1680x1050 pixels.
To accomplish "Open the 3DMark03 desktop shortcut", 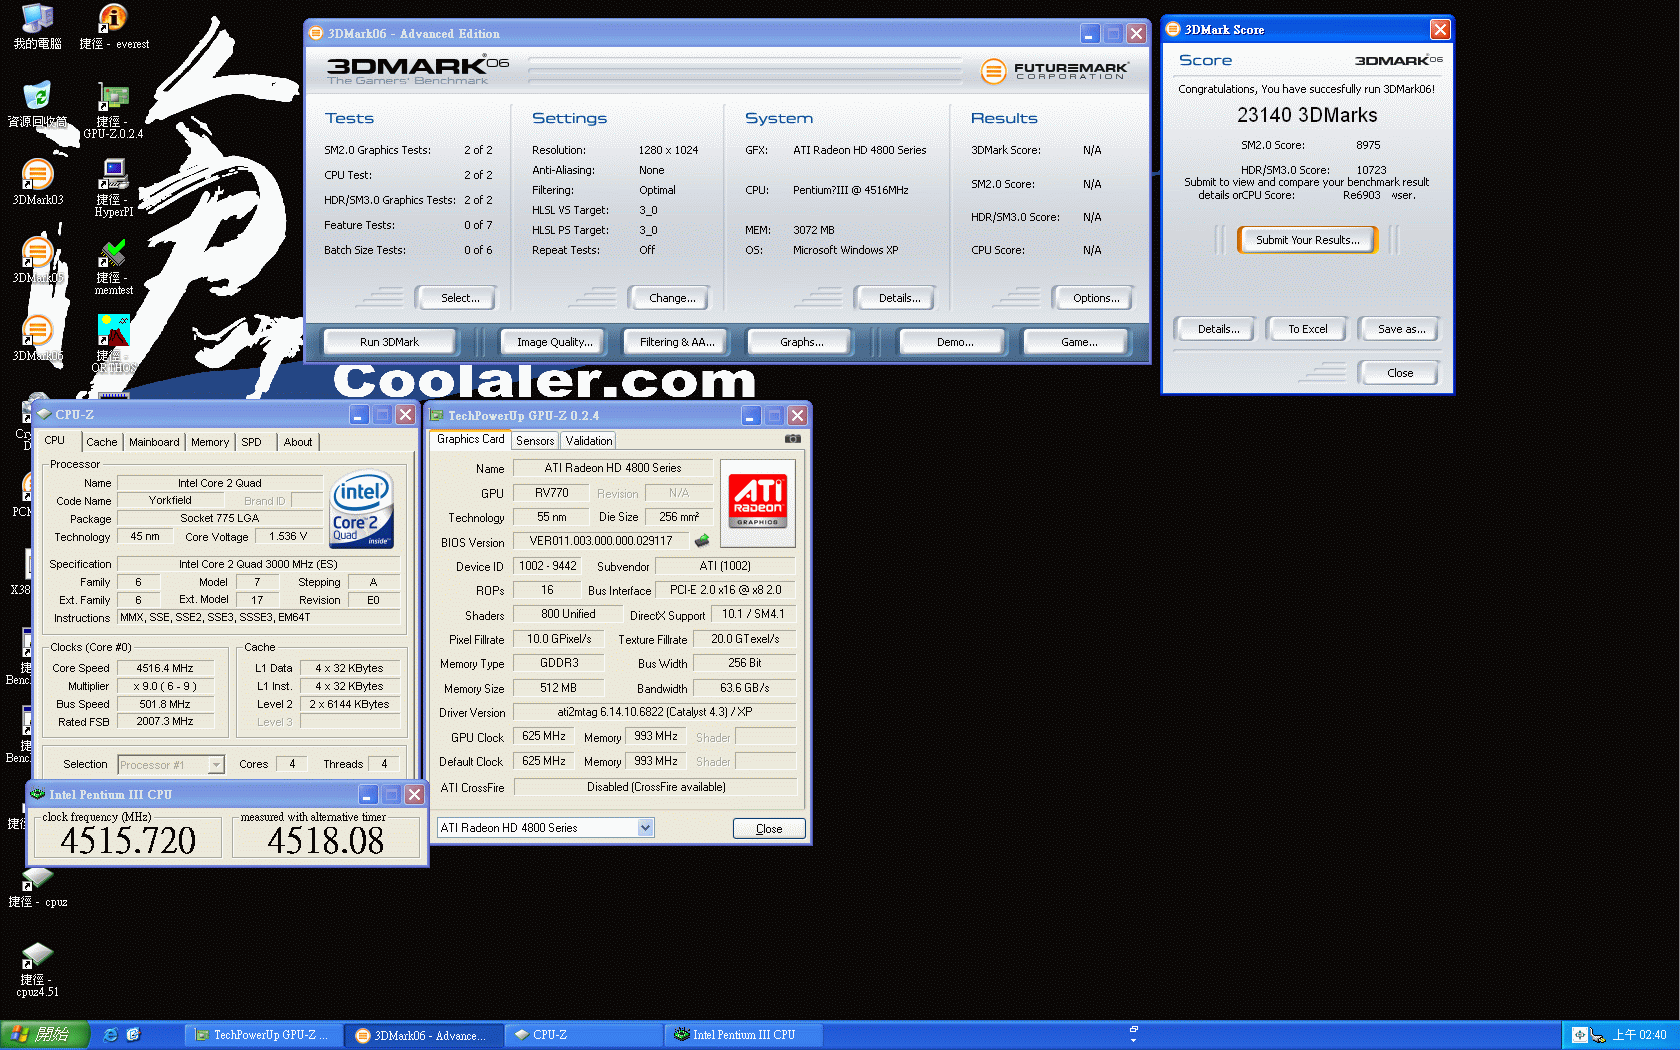I will click(37, 176).
